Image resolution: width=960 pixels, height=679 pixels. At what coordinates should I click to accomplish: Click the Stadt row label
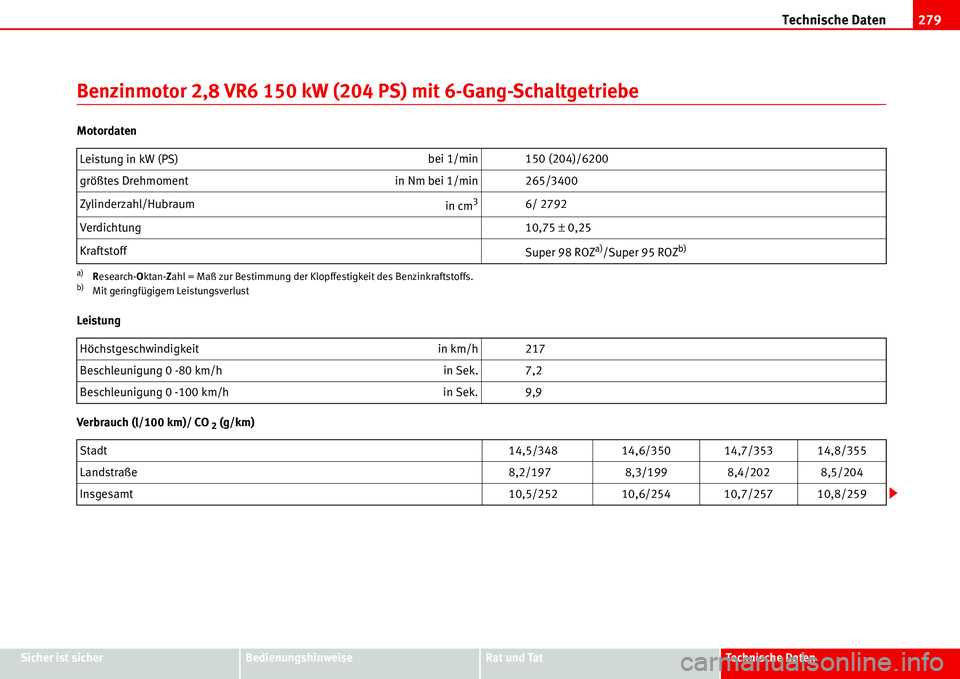(x=93, y=451)
